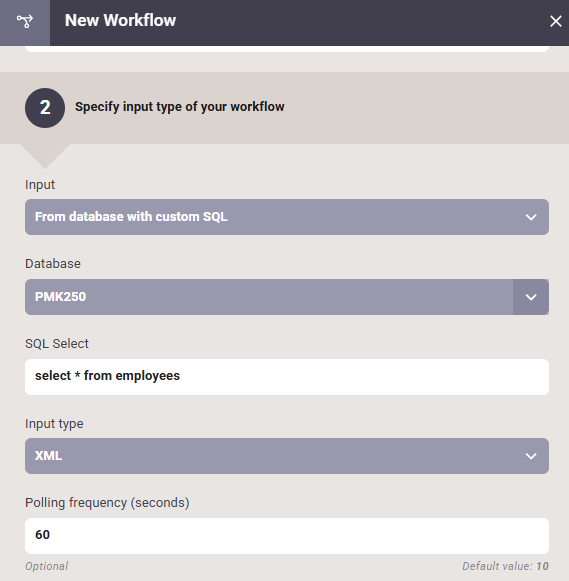Click the 'Specify input type of your workflow' heading

pos(180,107)
